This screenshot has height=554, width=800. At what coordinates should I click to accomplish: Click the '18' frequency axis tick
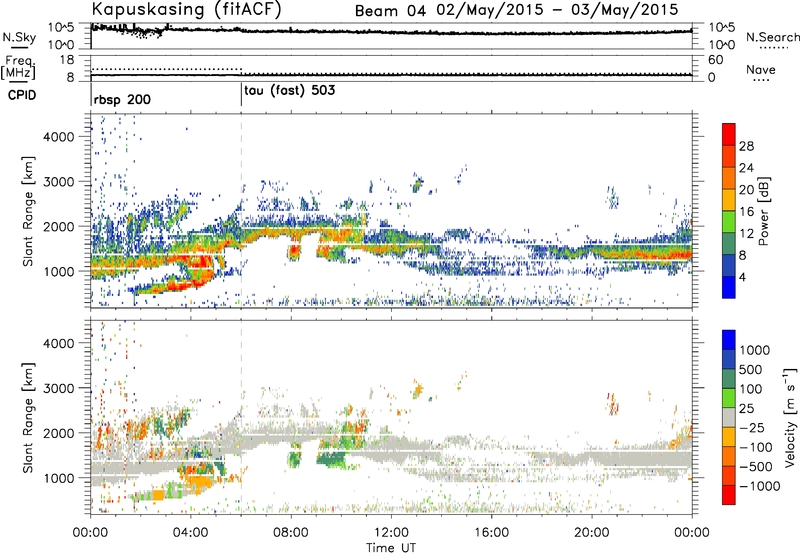[67, 60]
